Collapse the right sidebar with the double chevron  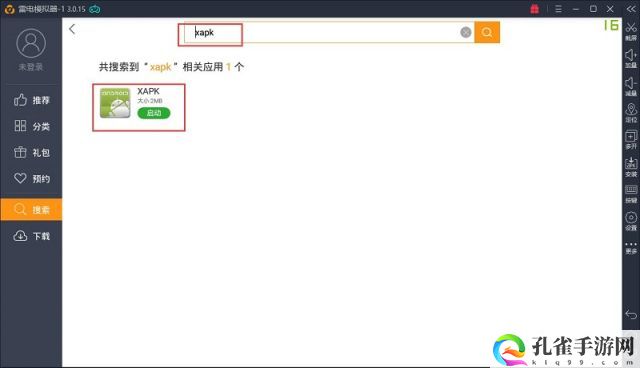631,9
